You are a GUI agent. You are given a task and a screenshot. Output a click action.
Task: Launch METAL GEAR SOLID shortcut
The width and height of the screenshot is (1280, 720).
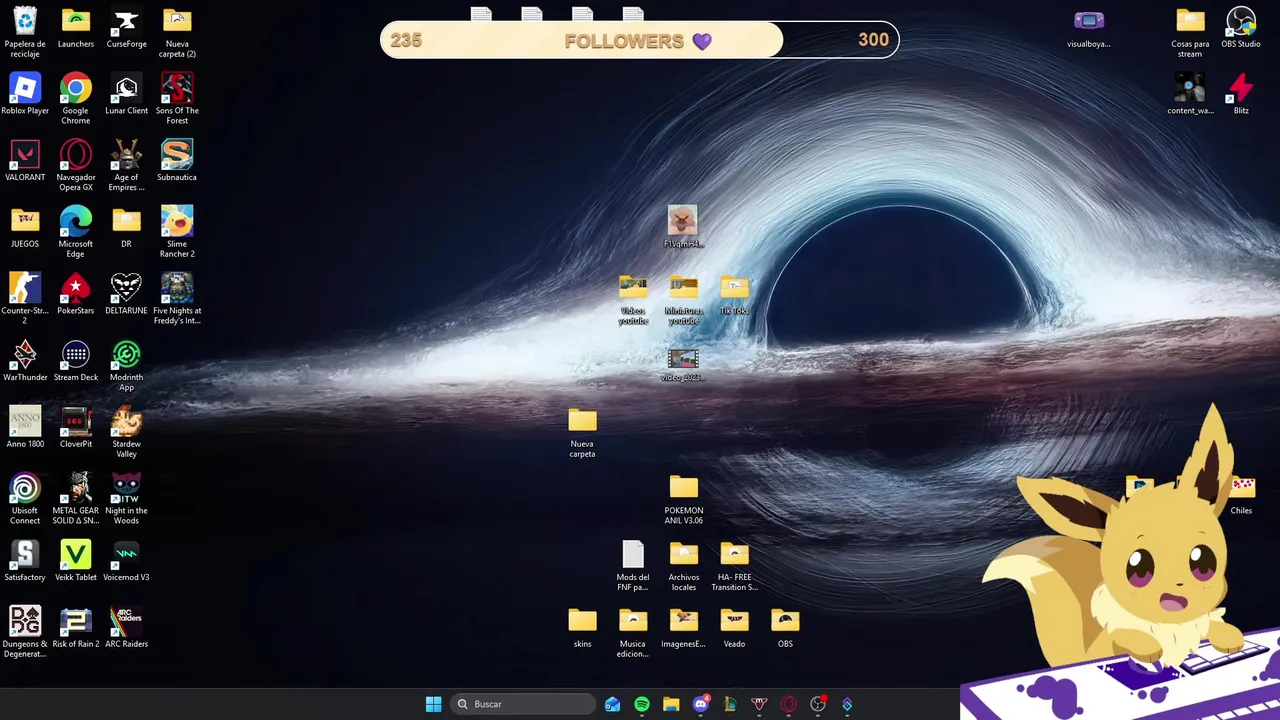pyautogui.click(x=76, y=488)
